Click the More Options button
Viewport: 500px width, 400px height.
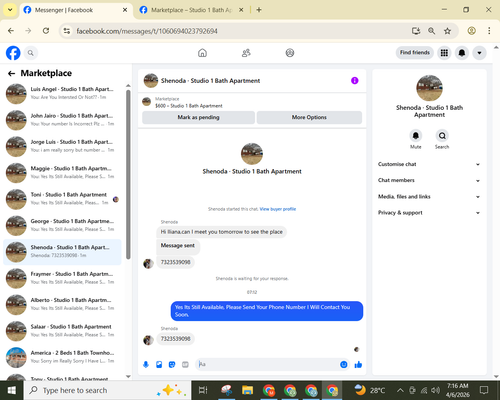[309, 117]
